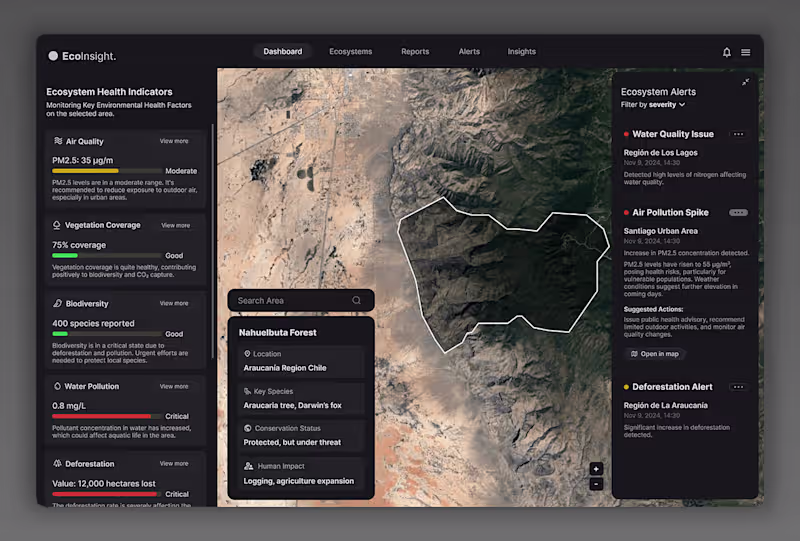Viewport: 800px width, 541px height.
Task: Click the Vegetation Coverage plant icon
Action: 57,225
